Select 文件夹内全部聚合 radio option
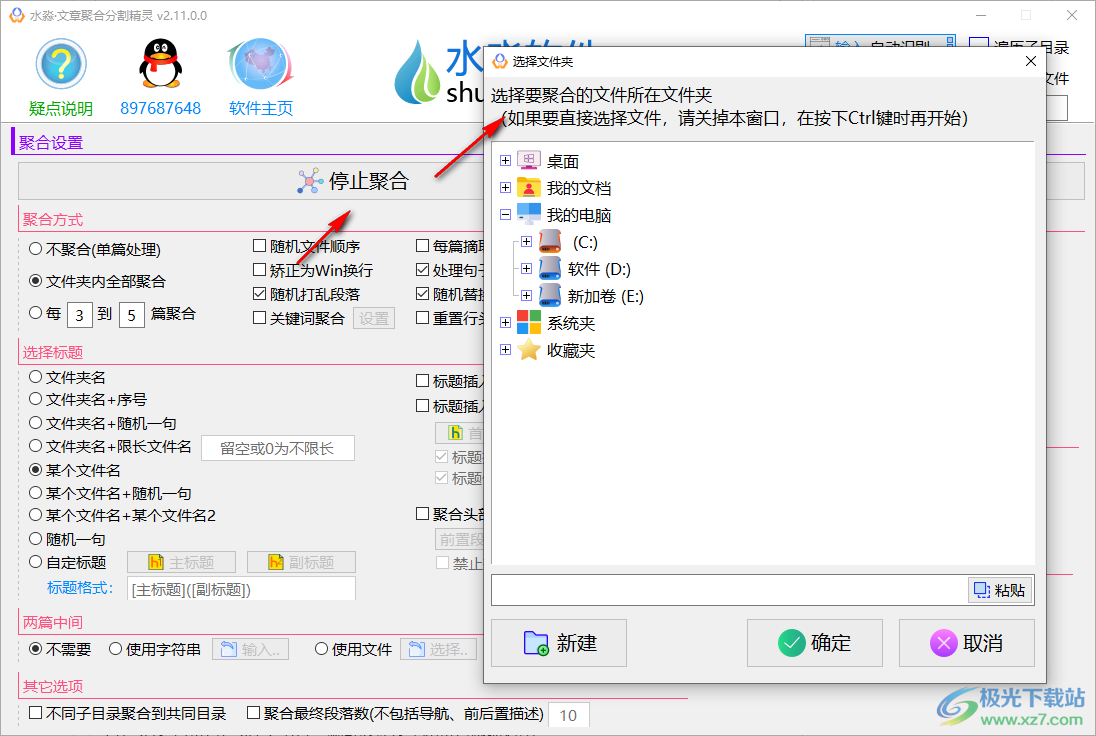The image size is (1096, 736). point(97,281)
